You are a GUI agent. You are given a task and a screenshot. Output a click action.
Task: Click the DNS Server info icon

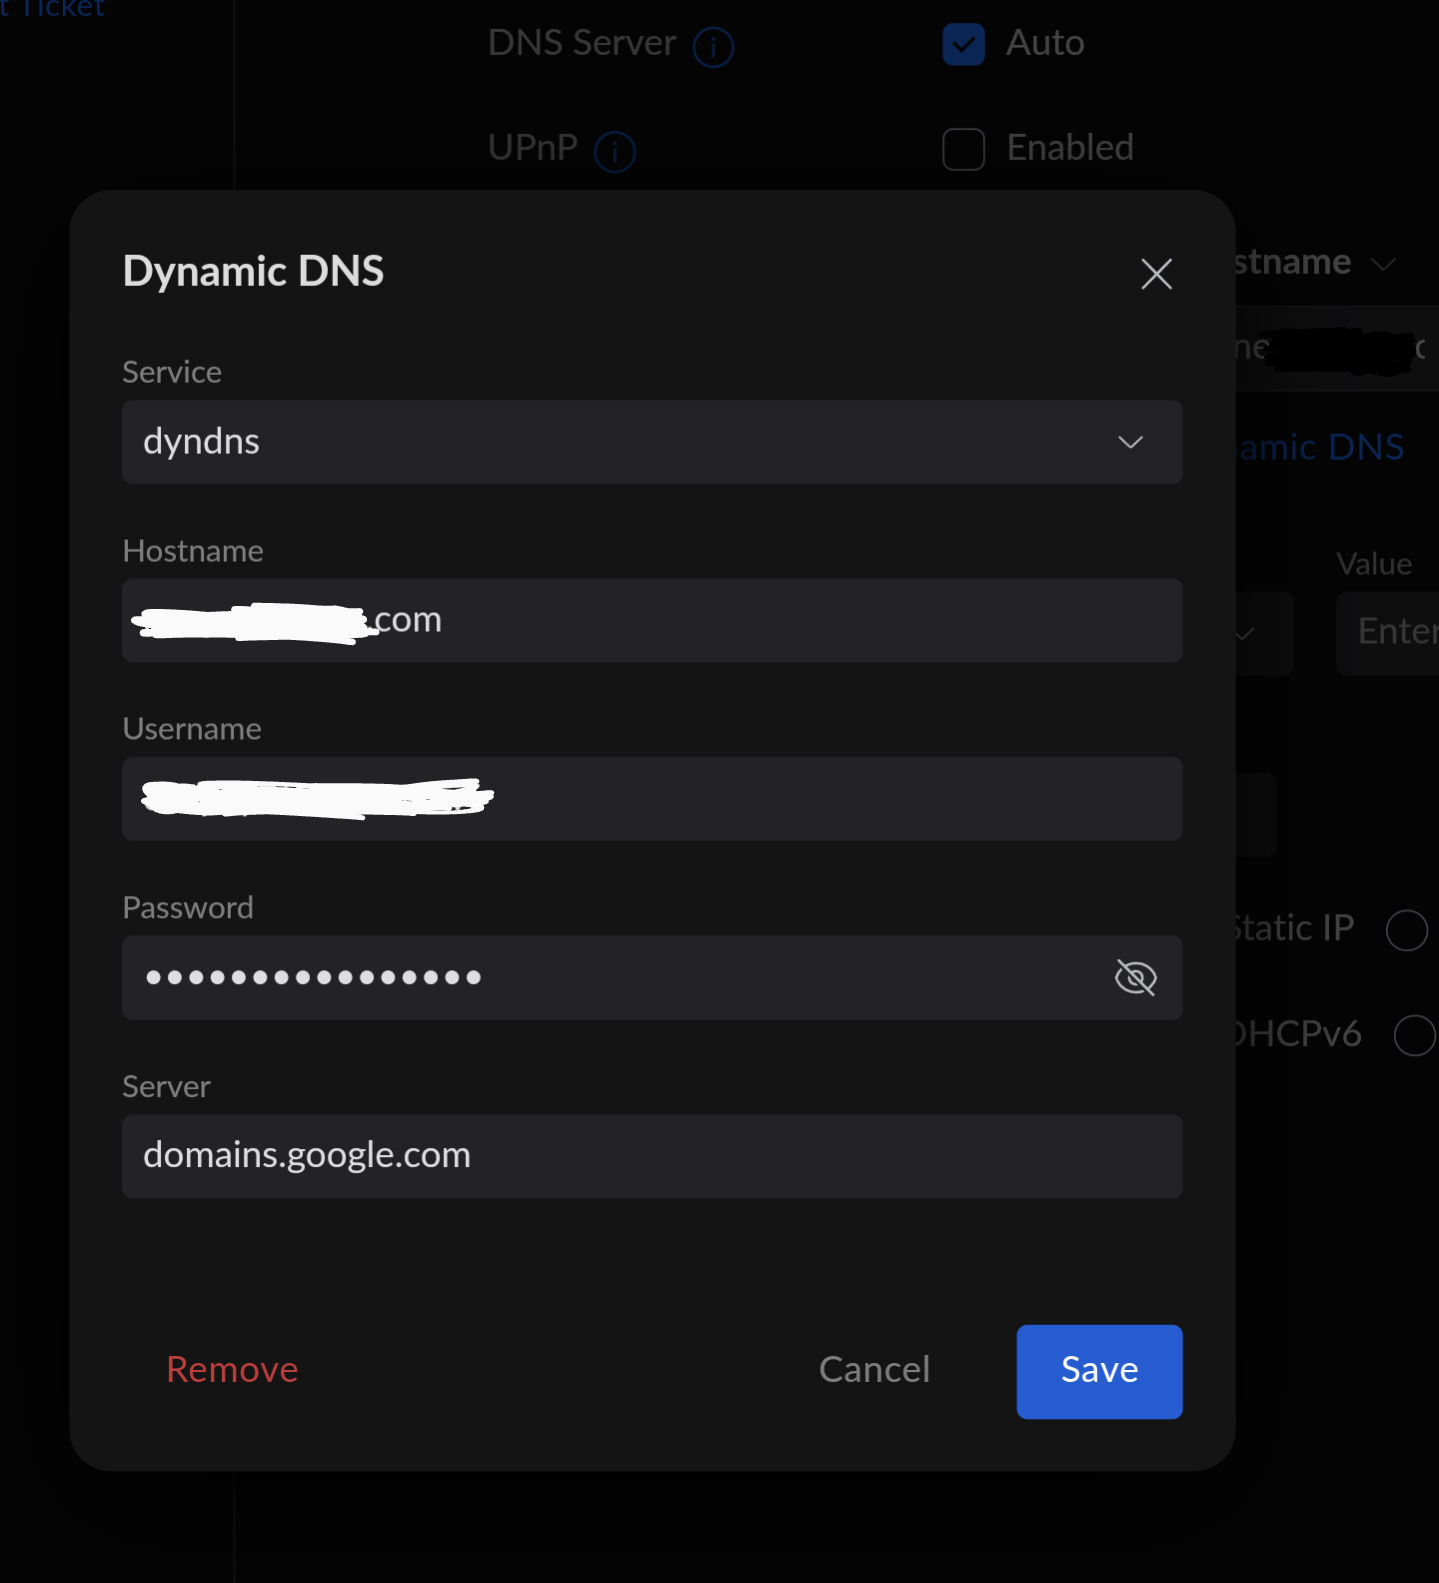pos(713,47)
